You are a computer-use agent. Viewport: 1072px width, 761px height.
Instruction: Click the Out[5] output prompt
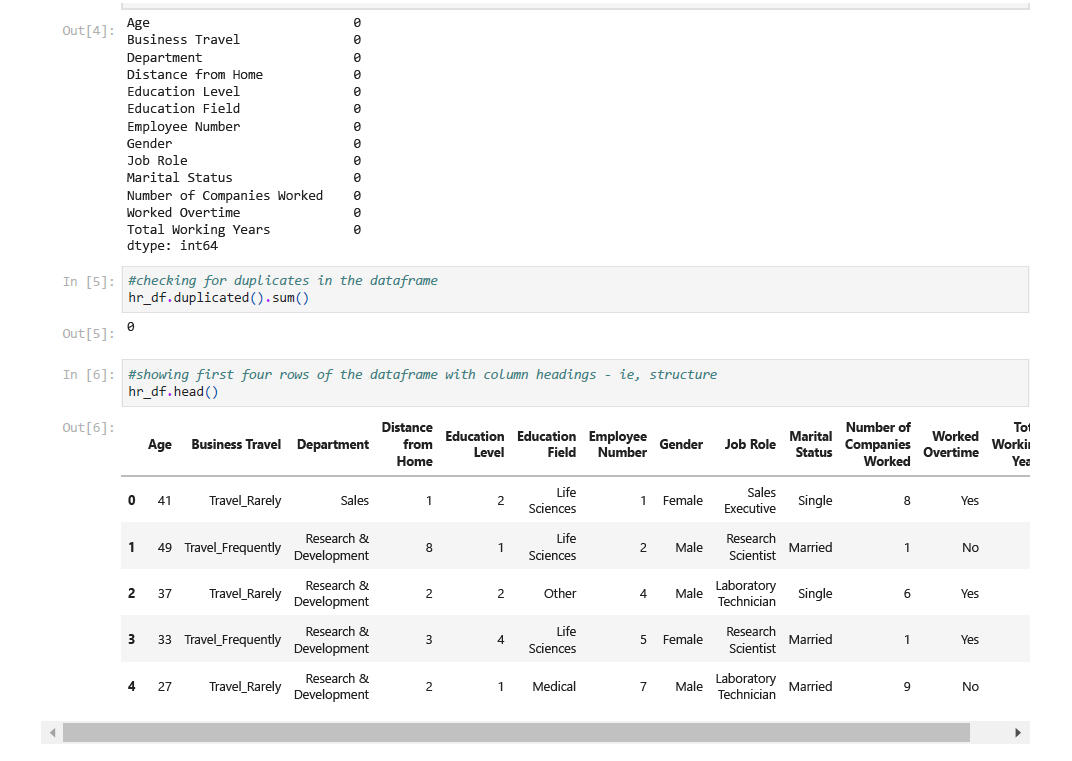point(88,334)
